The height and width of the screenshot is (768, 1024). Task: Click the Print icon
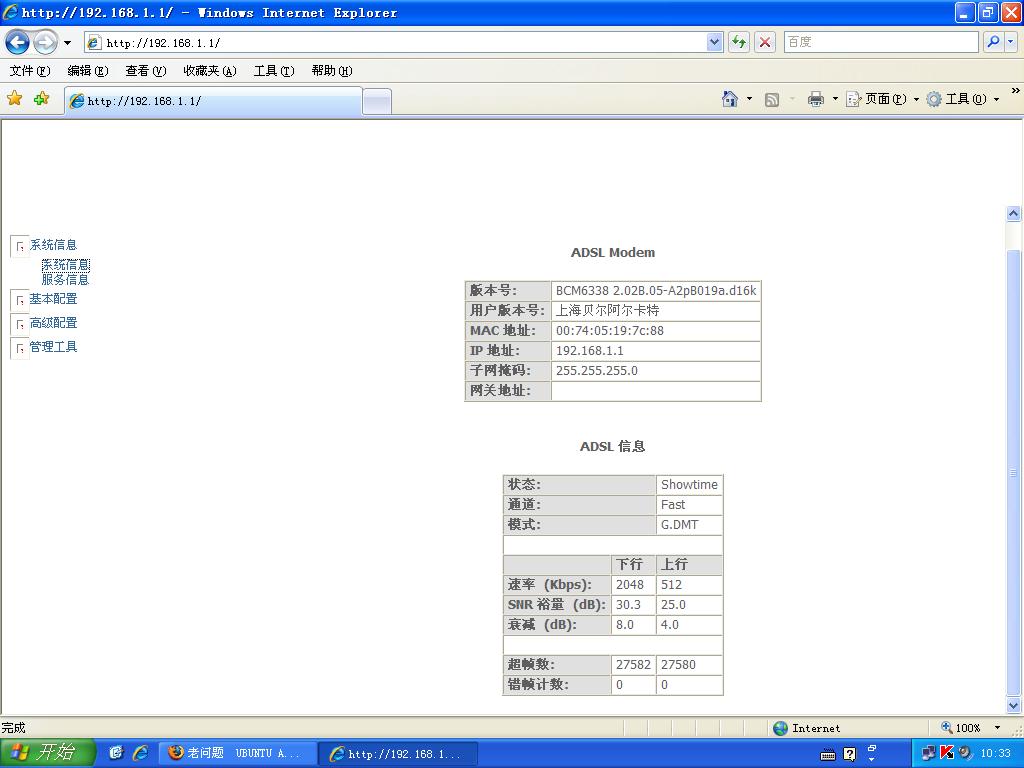[x=816, y=99]
